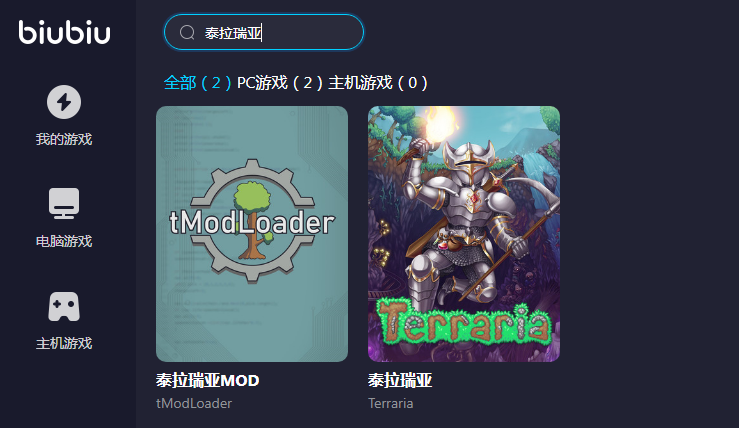Go to 我的游戏 sidebar label
Viewport: 739px width, 428px height.
click(64, 140)
